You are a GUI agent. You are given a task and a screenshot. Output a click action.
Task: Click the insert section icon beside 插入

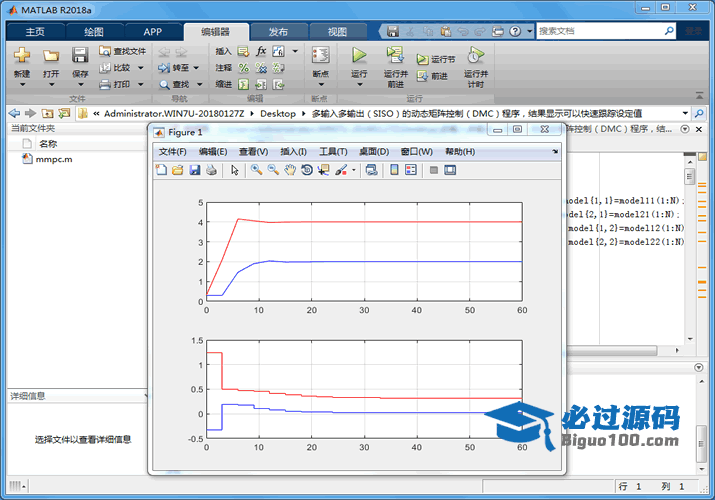[244, 52]
